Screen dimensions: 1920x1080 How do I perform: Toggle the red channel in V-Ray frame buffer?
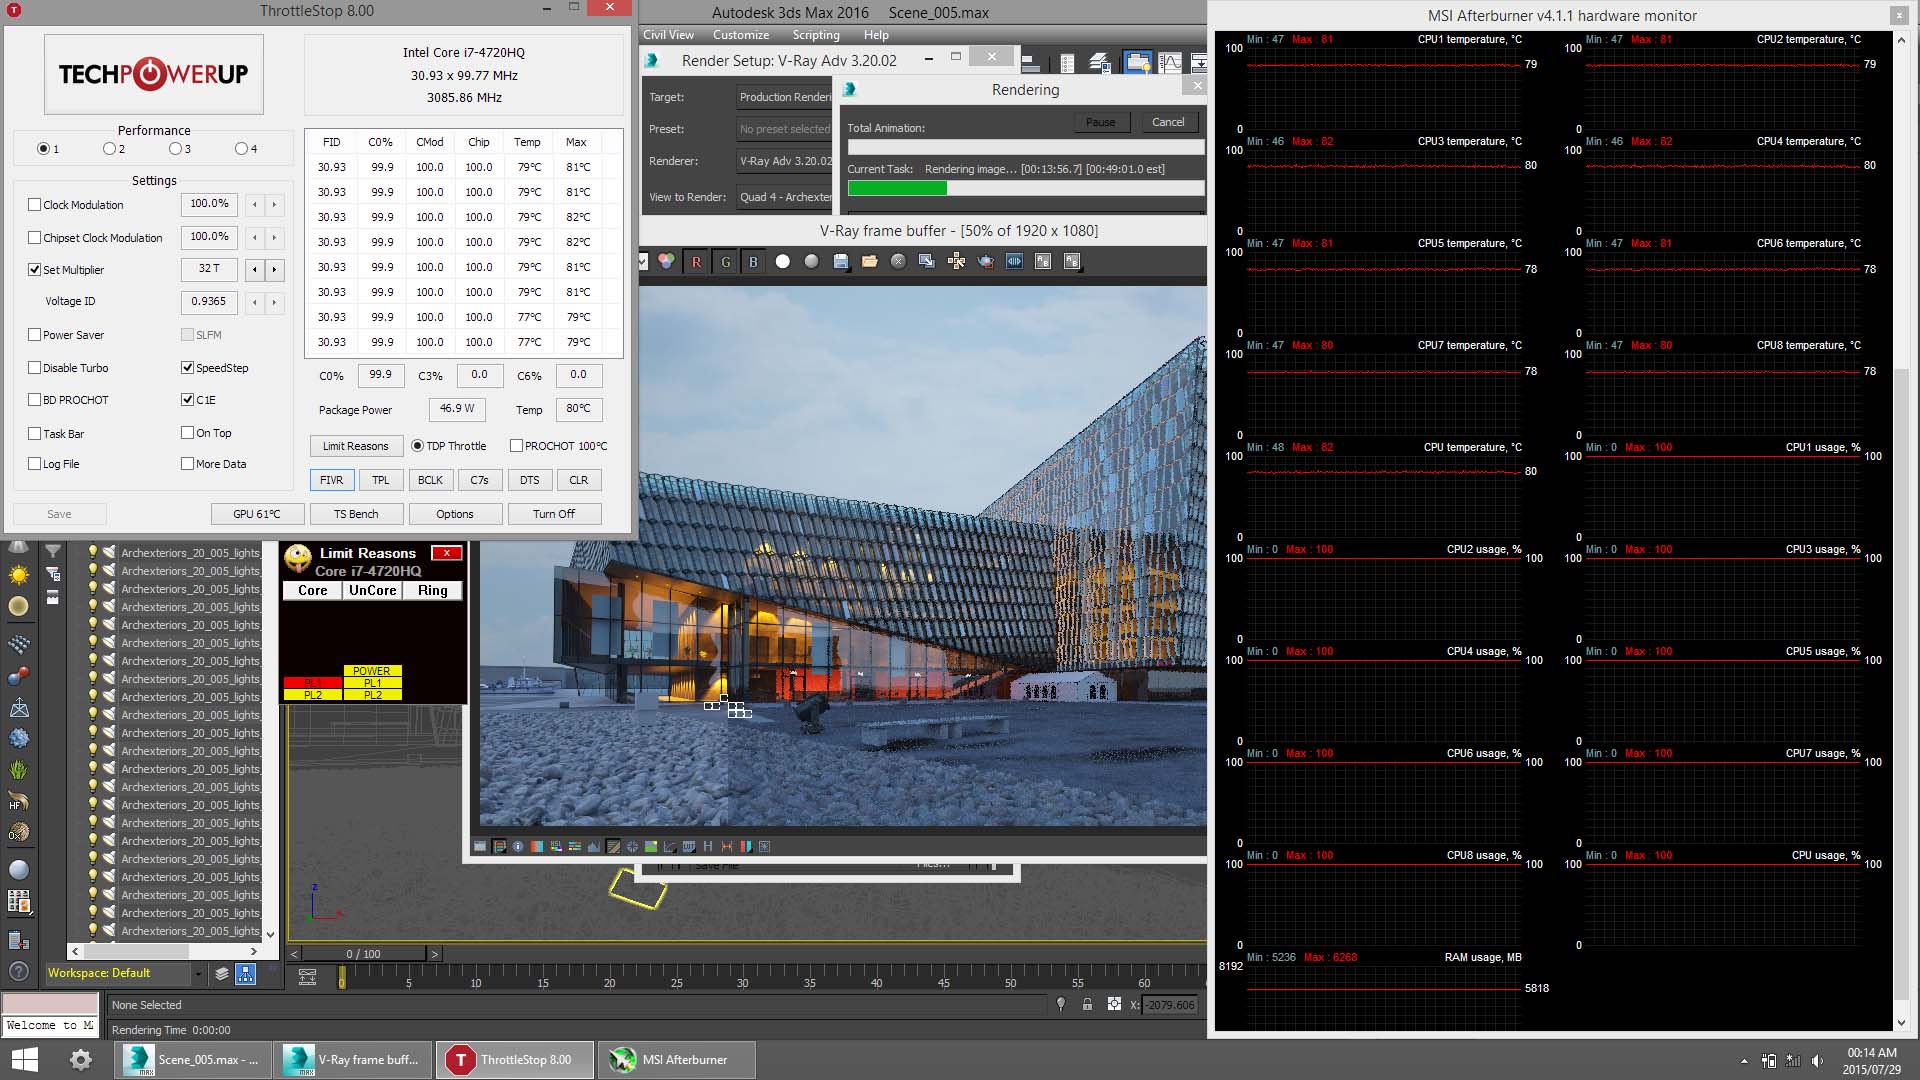[696, 262]
